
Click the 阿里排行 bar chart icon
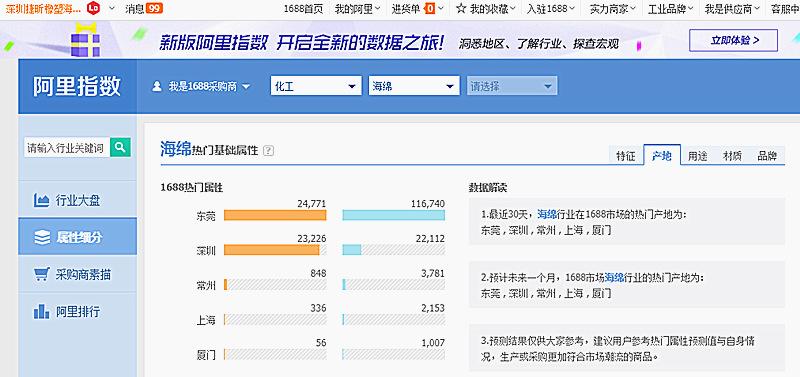click(41, 311)
